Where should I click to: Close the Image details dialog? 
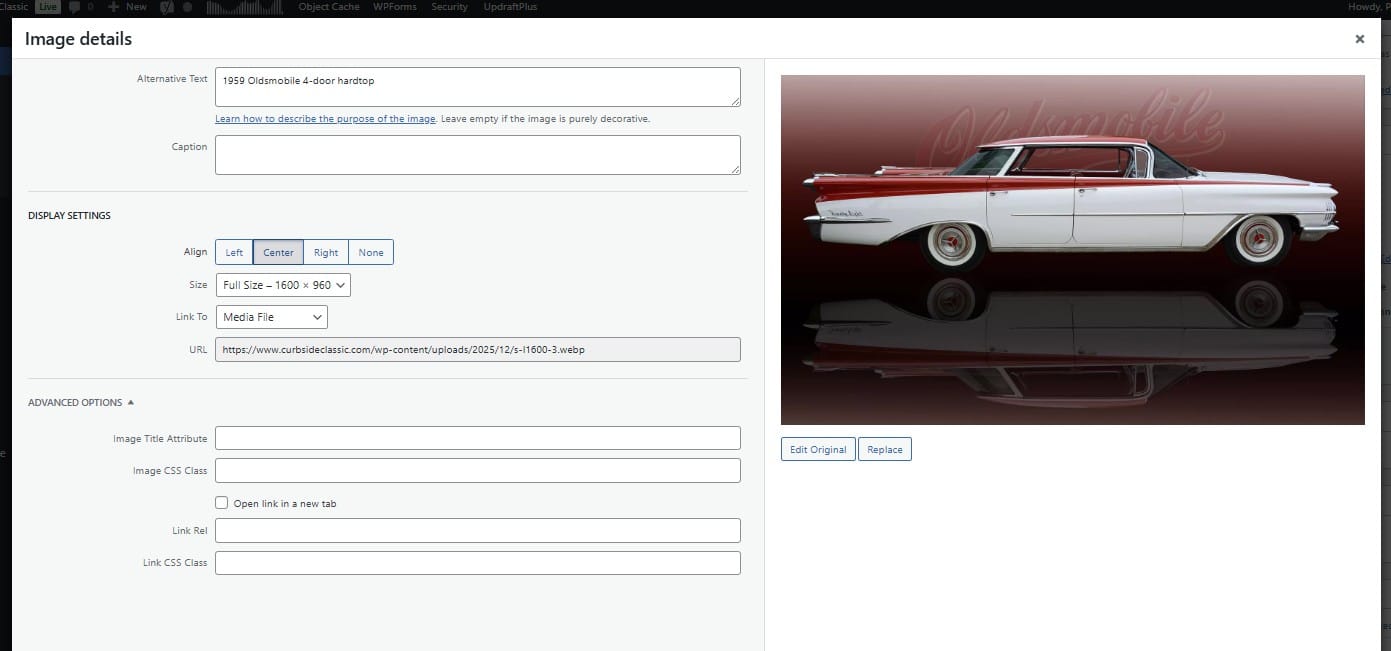coord(1359,39)
